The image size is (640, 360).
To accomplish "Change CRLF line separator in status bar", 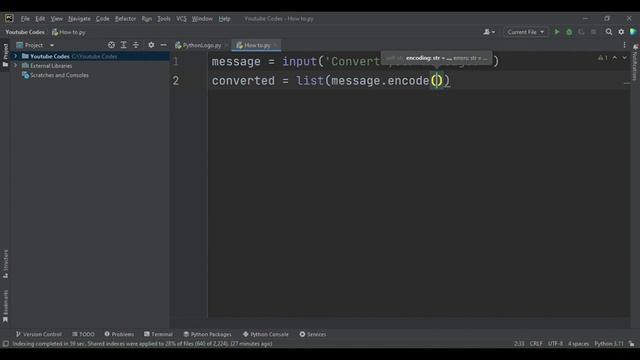I will pyautogui.click(x=536, y=344).
